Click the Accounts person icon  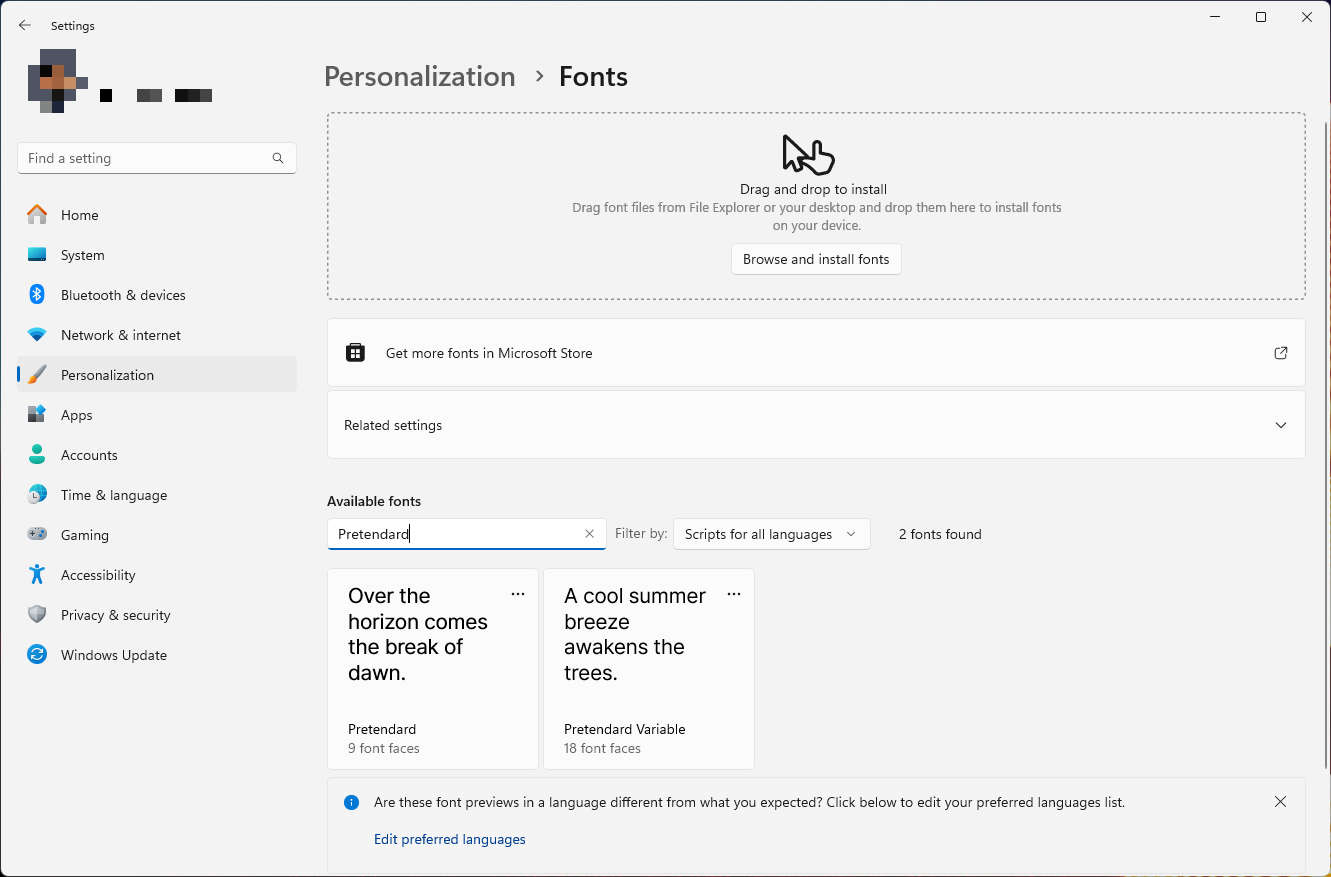37,455
